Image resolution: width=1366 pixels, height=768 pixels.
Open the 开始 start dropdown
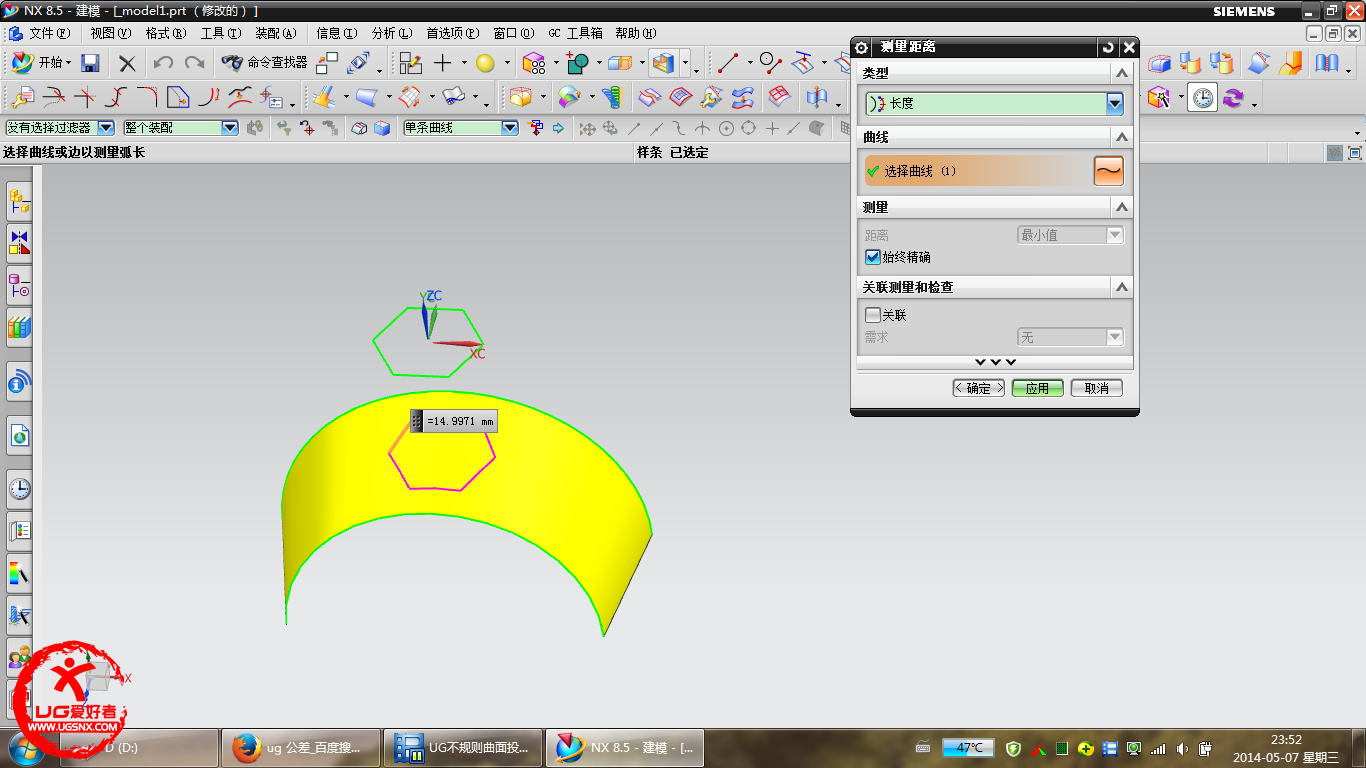[41, 63]
